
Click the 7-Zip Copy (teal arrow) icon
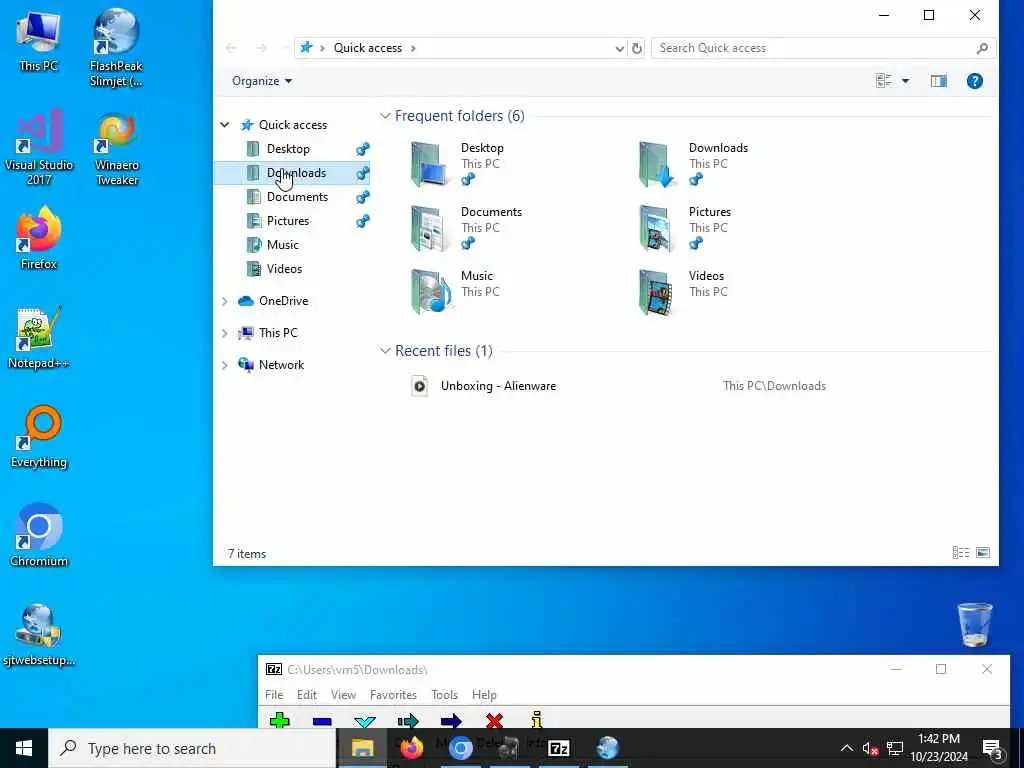(408, 721)
